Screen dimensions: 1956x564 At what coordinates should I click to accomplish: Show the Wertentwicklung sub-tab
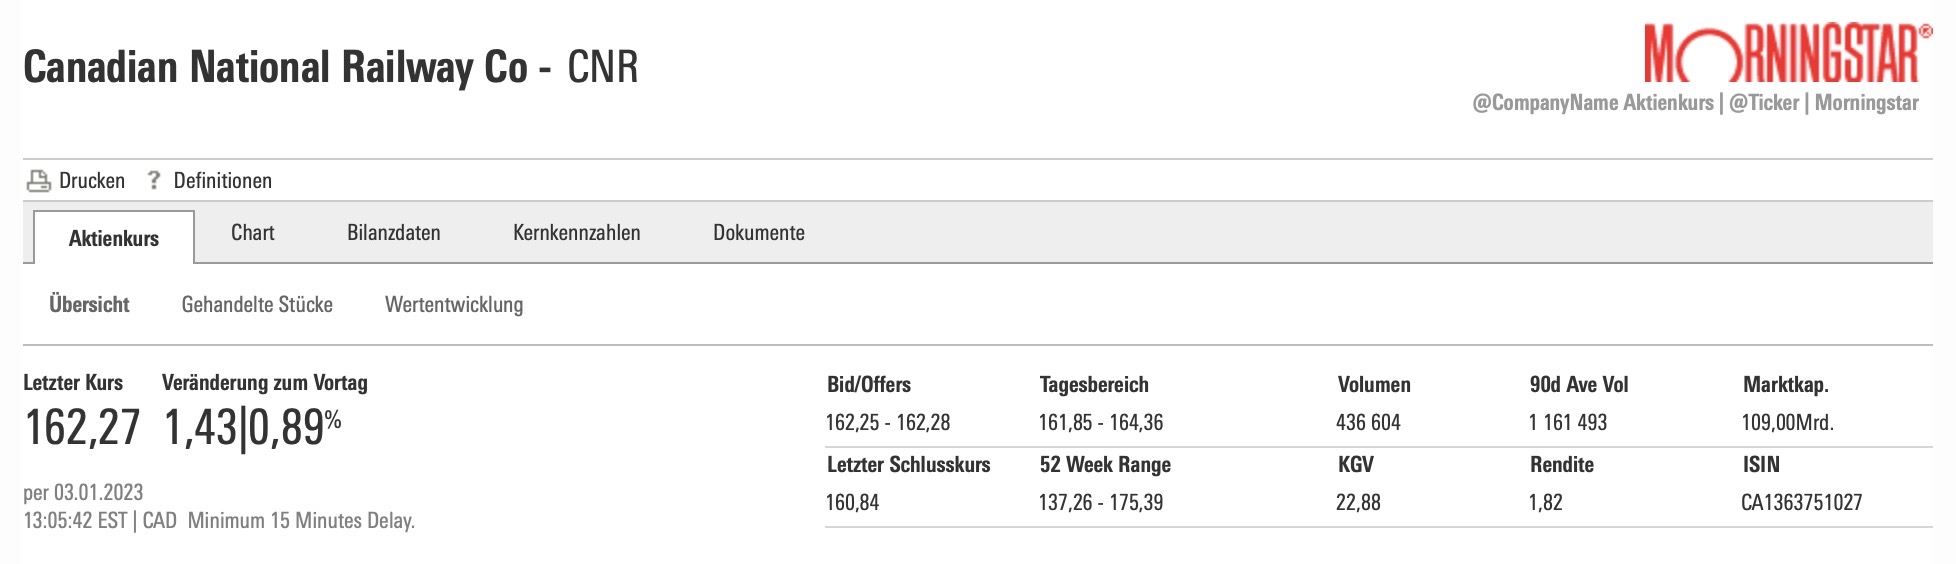(454, 305)
